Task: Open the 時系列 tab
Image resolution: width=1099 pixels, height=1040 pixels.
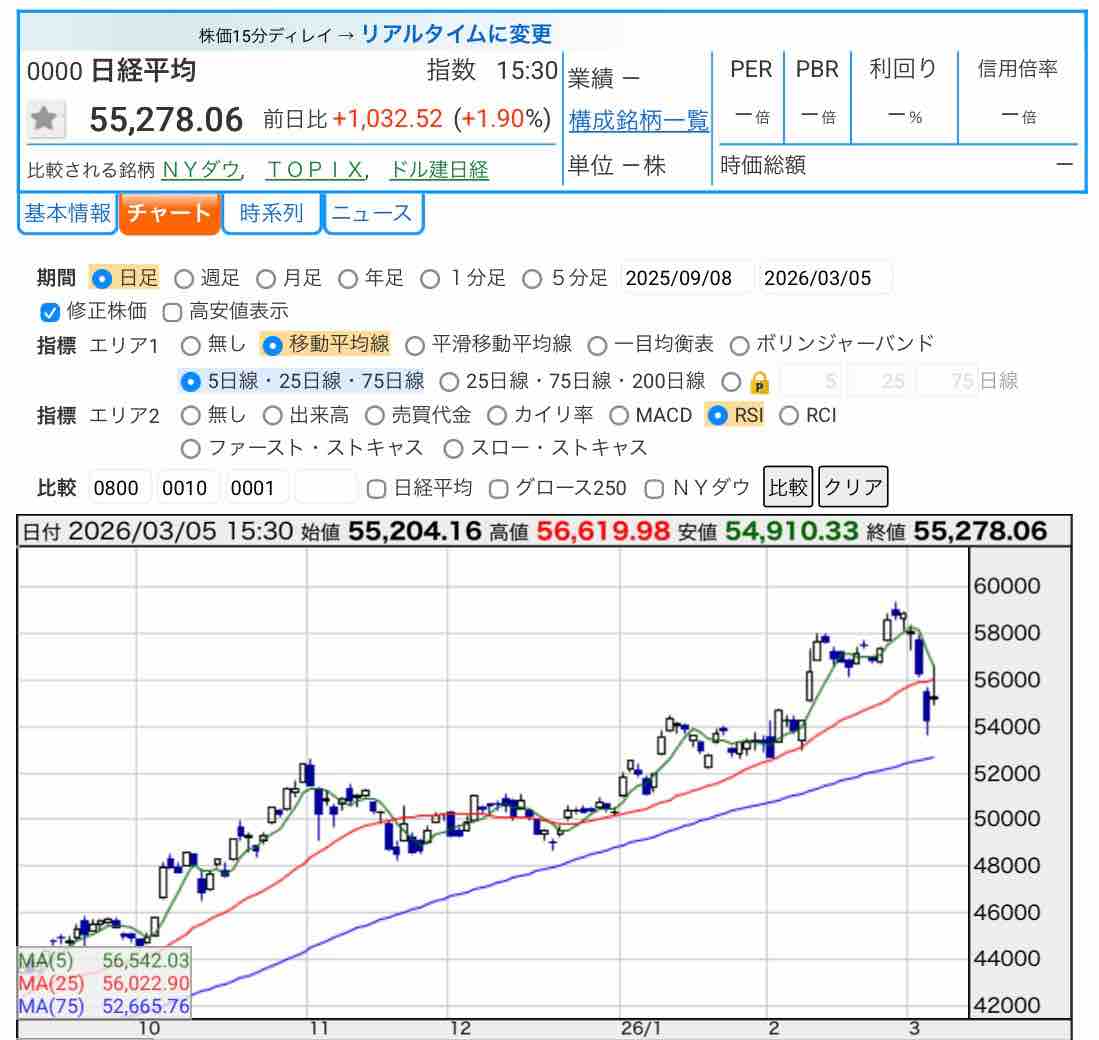Action: coord(271,213)
